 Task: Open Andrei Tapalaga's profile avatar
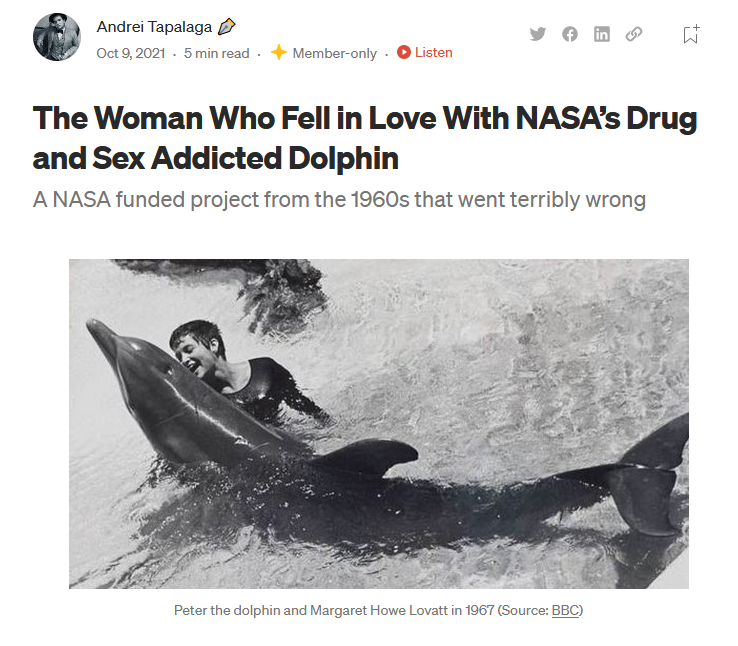point(56,37)
